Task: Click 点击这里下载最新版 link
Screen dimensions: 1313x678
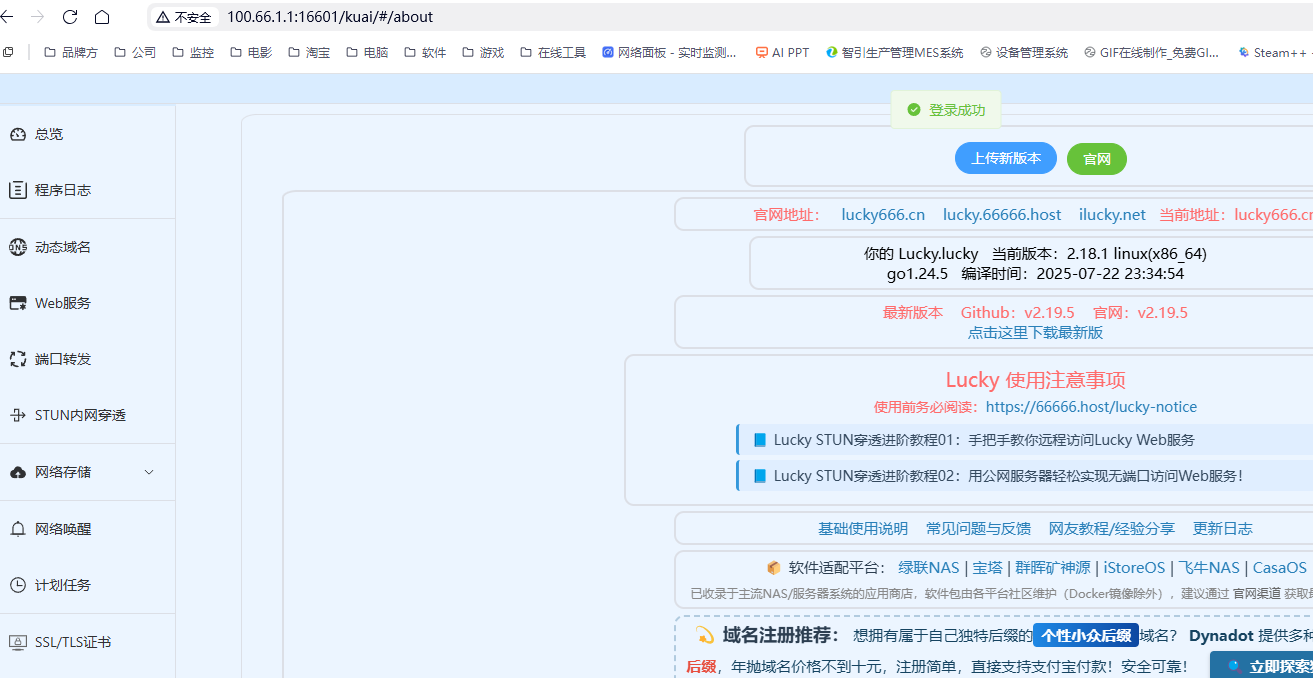Action: pos(1035,332)
